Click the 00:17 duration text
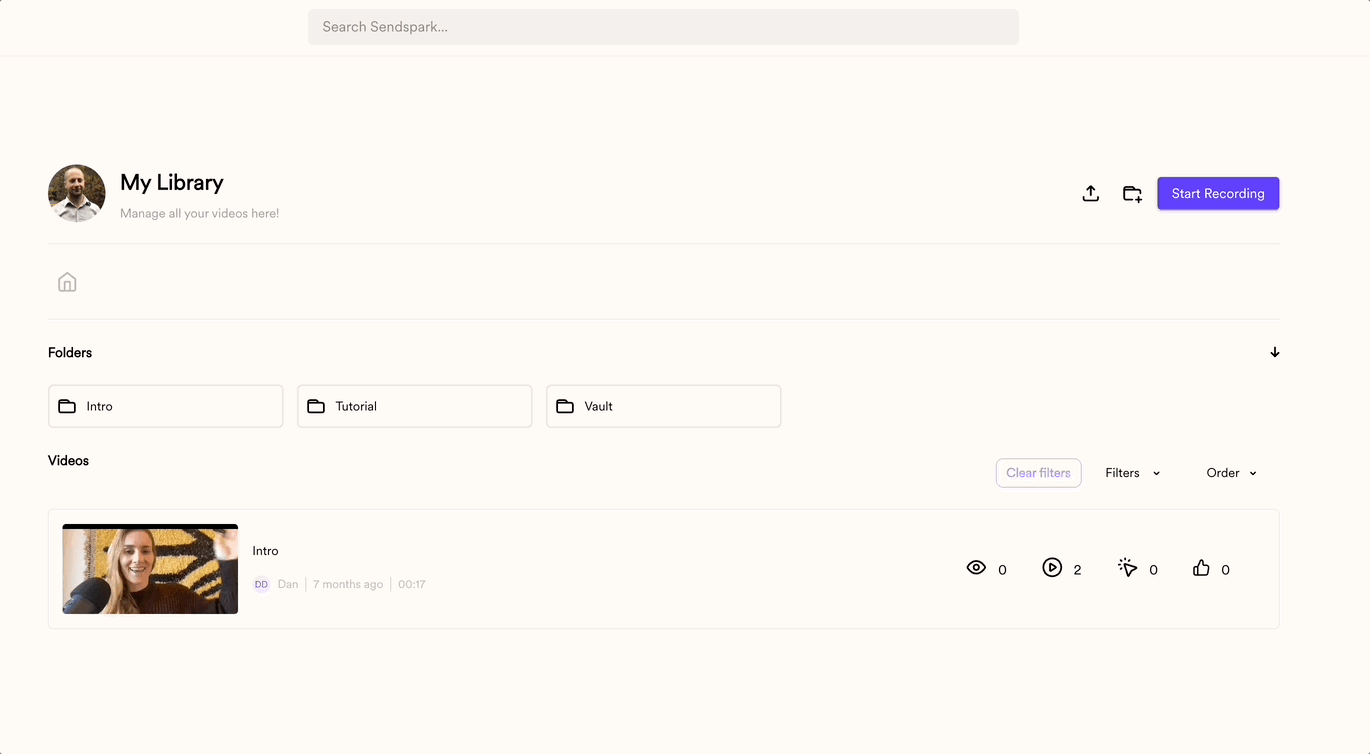1370x754 pixels. pos(412,584)
